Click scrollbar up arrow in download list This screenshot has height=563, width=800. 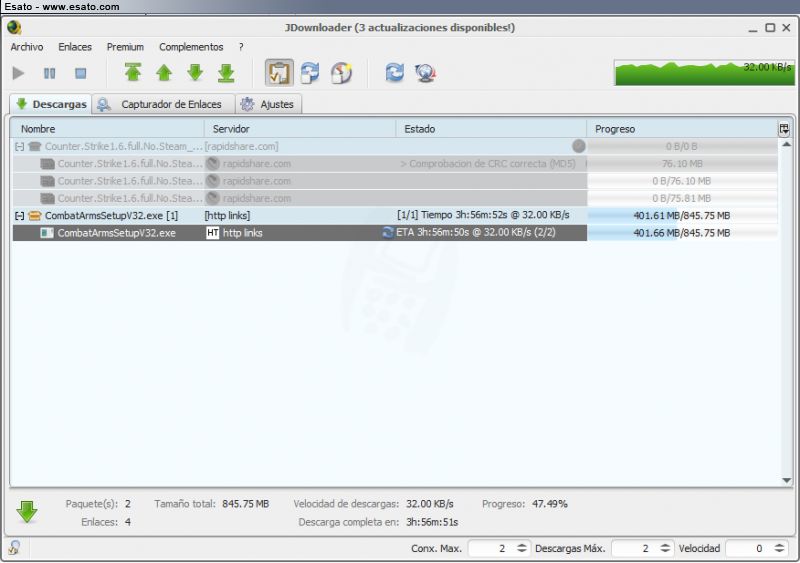coord(786,145)
